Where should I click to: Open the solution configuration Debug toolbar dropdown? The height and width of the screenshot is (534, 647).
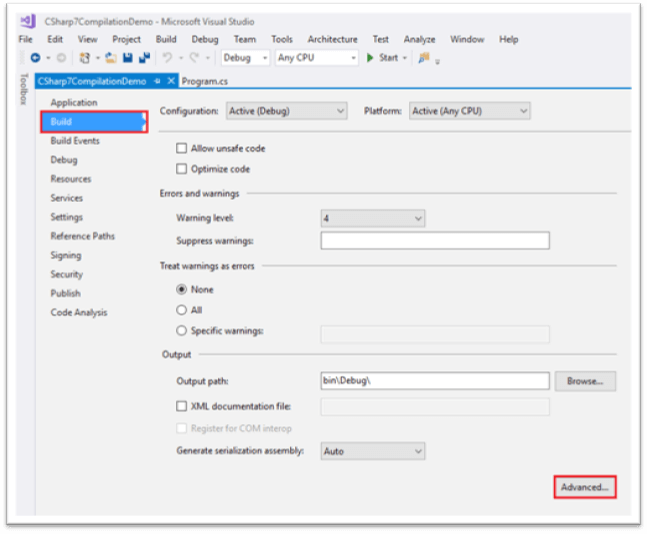(x=245, y=58)
